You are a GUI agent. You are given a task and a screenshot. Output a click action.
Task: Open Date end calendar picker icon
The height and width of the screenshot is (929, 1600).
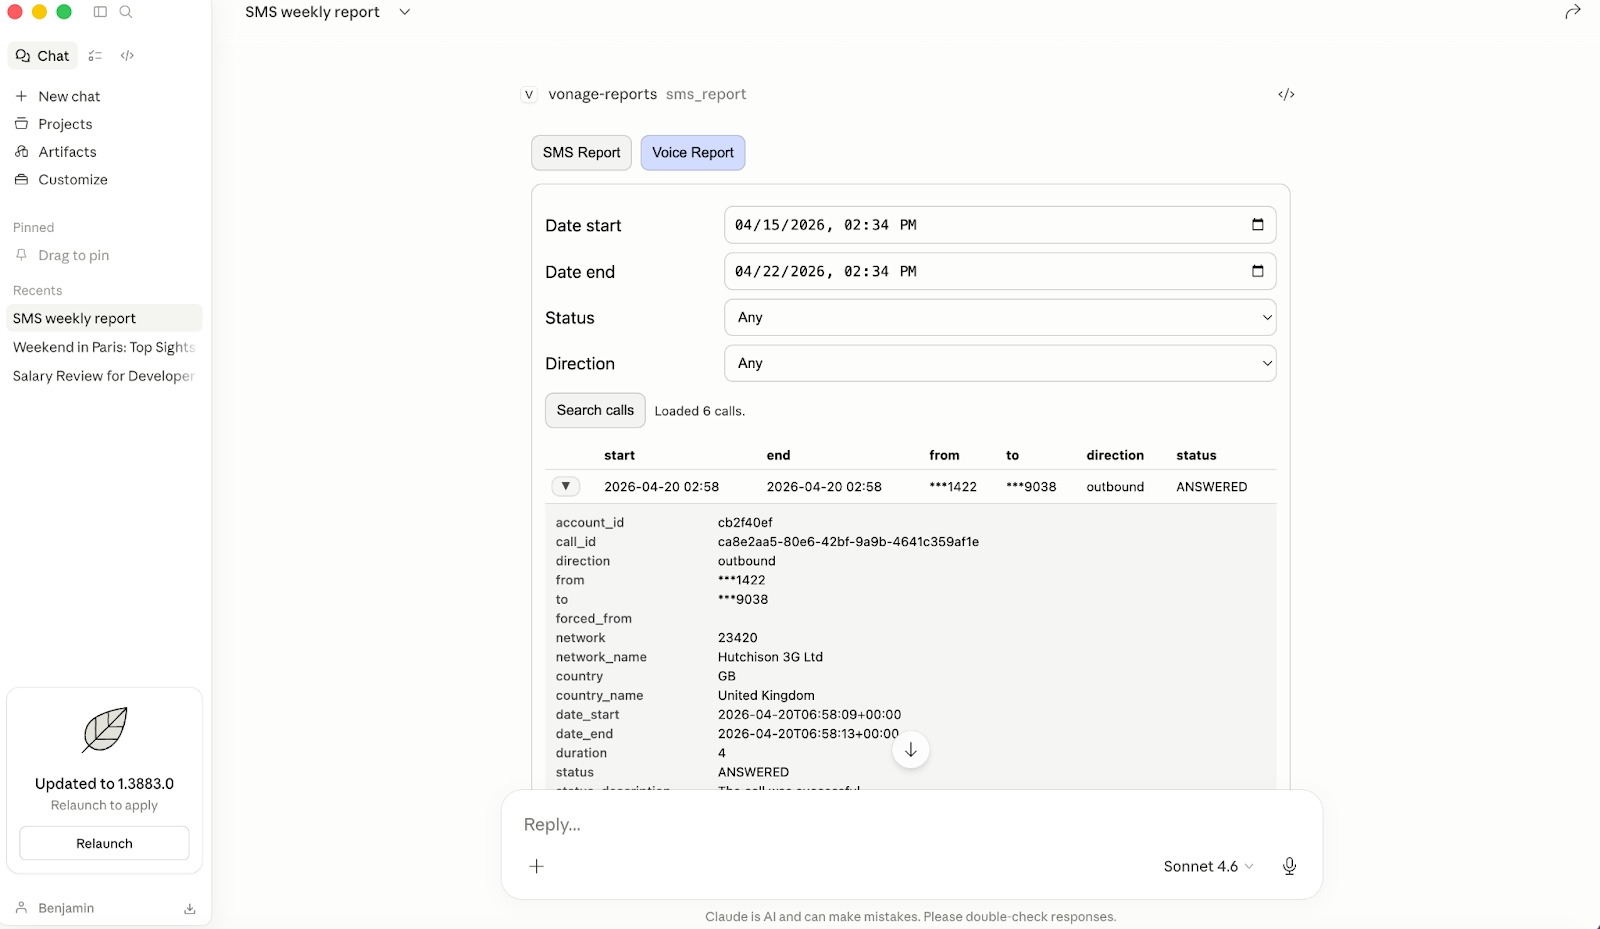[1258, 271]
